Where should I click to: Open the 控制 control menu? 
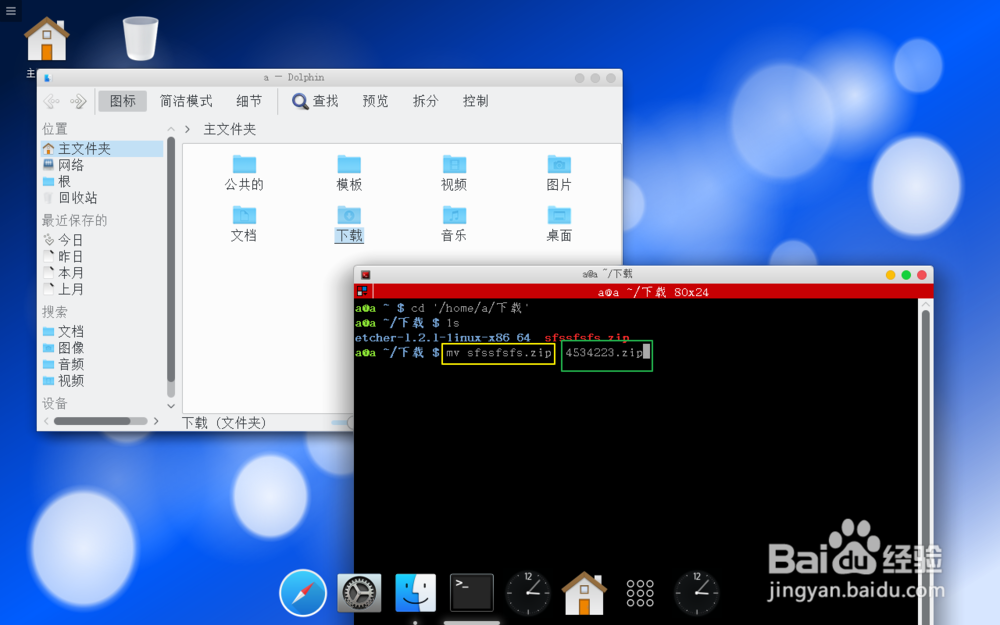pos(475,101)
